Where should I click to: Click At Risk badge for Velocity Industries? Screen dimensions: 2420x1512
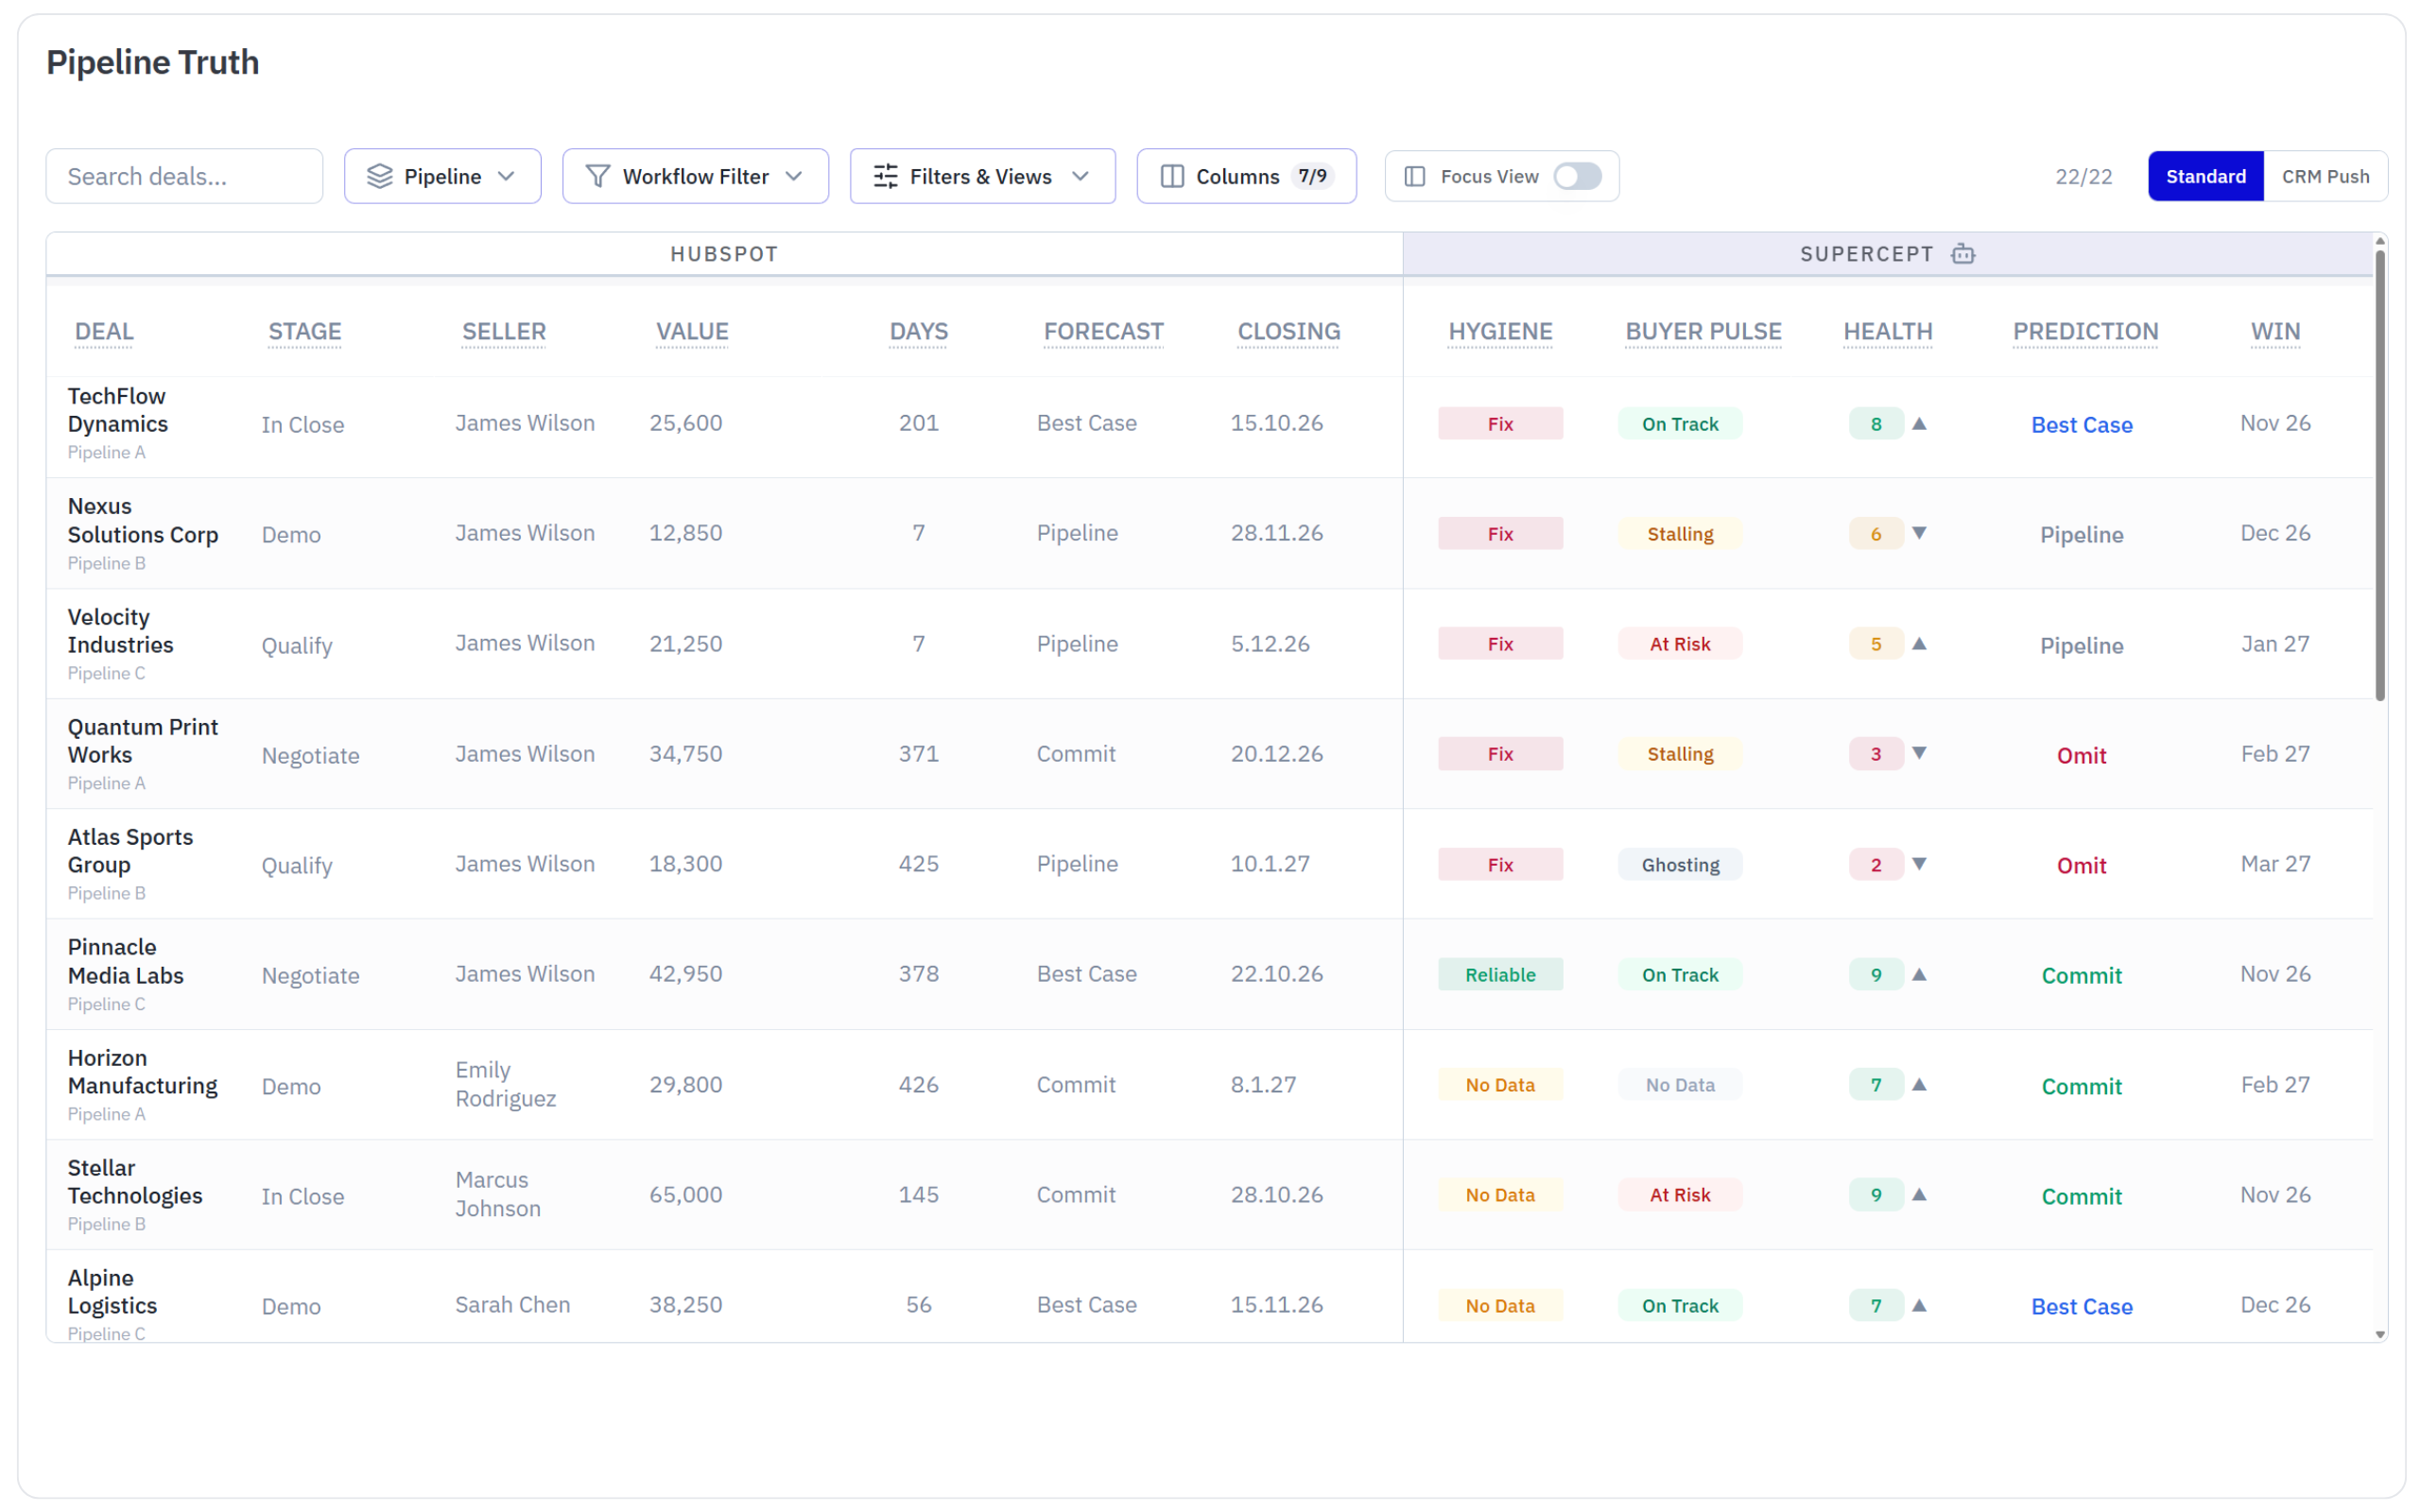point(1680,643)
